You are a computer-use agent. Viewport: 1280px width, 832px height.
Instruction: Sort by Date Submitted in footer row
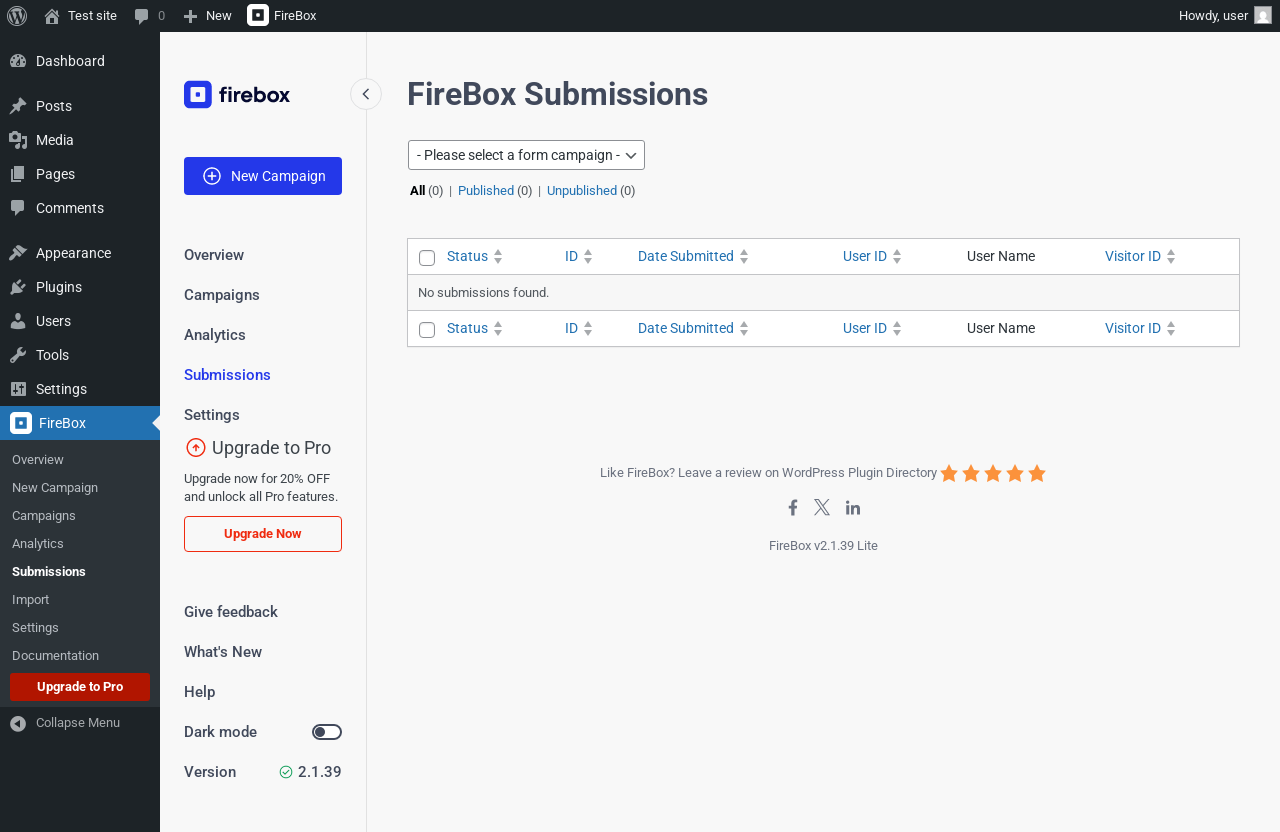(694, 328)
